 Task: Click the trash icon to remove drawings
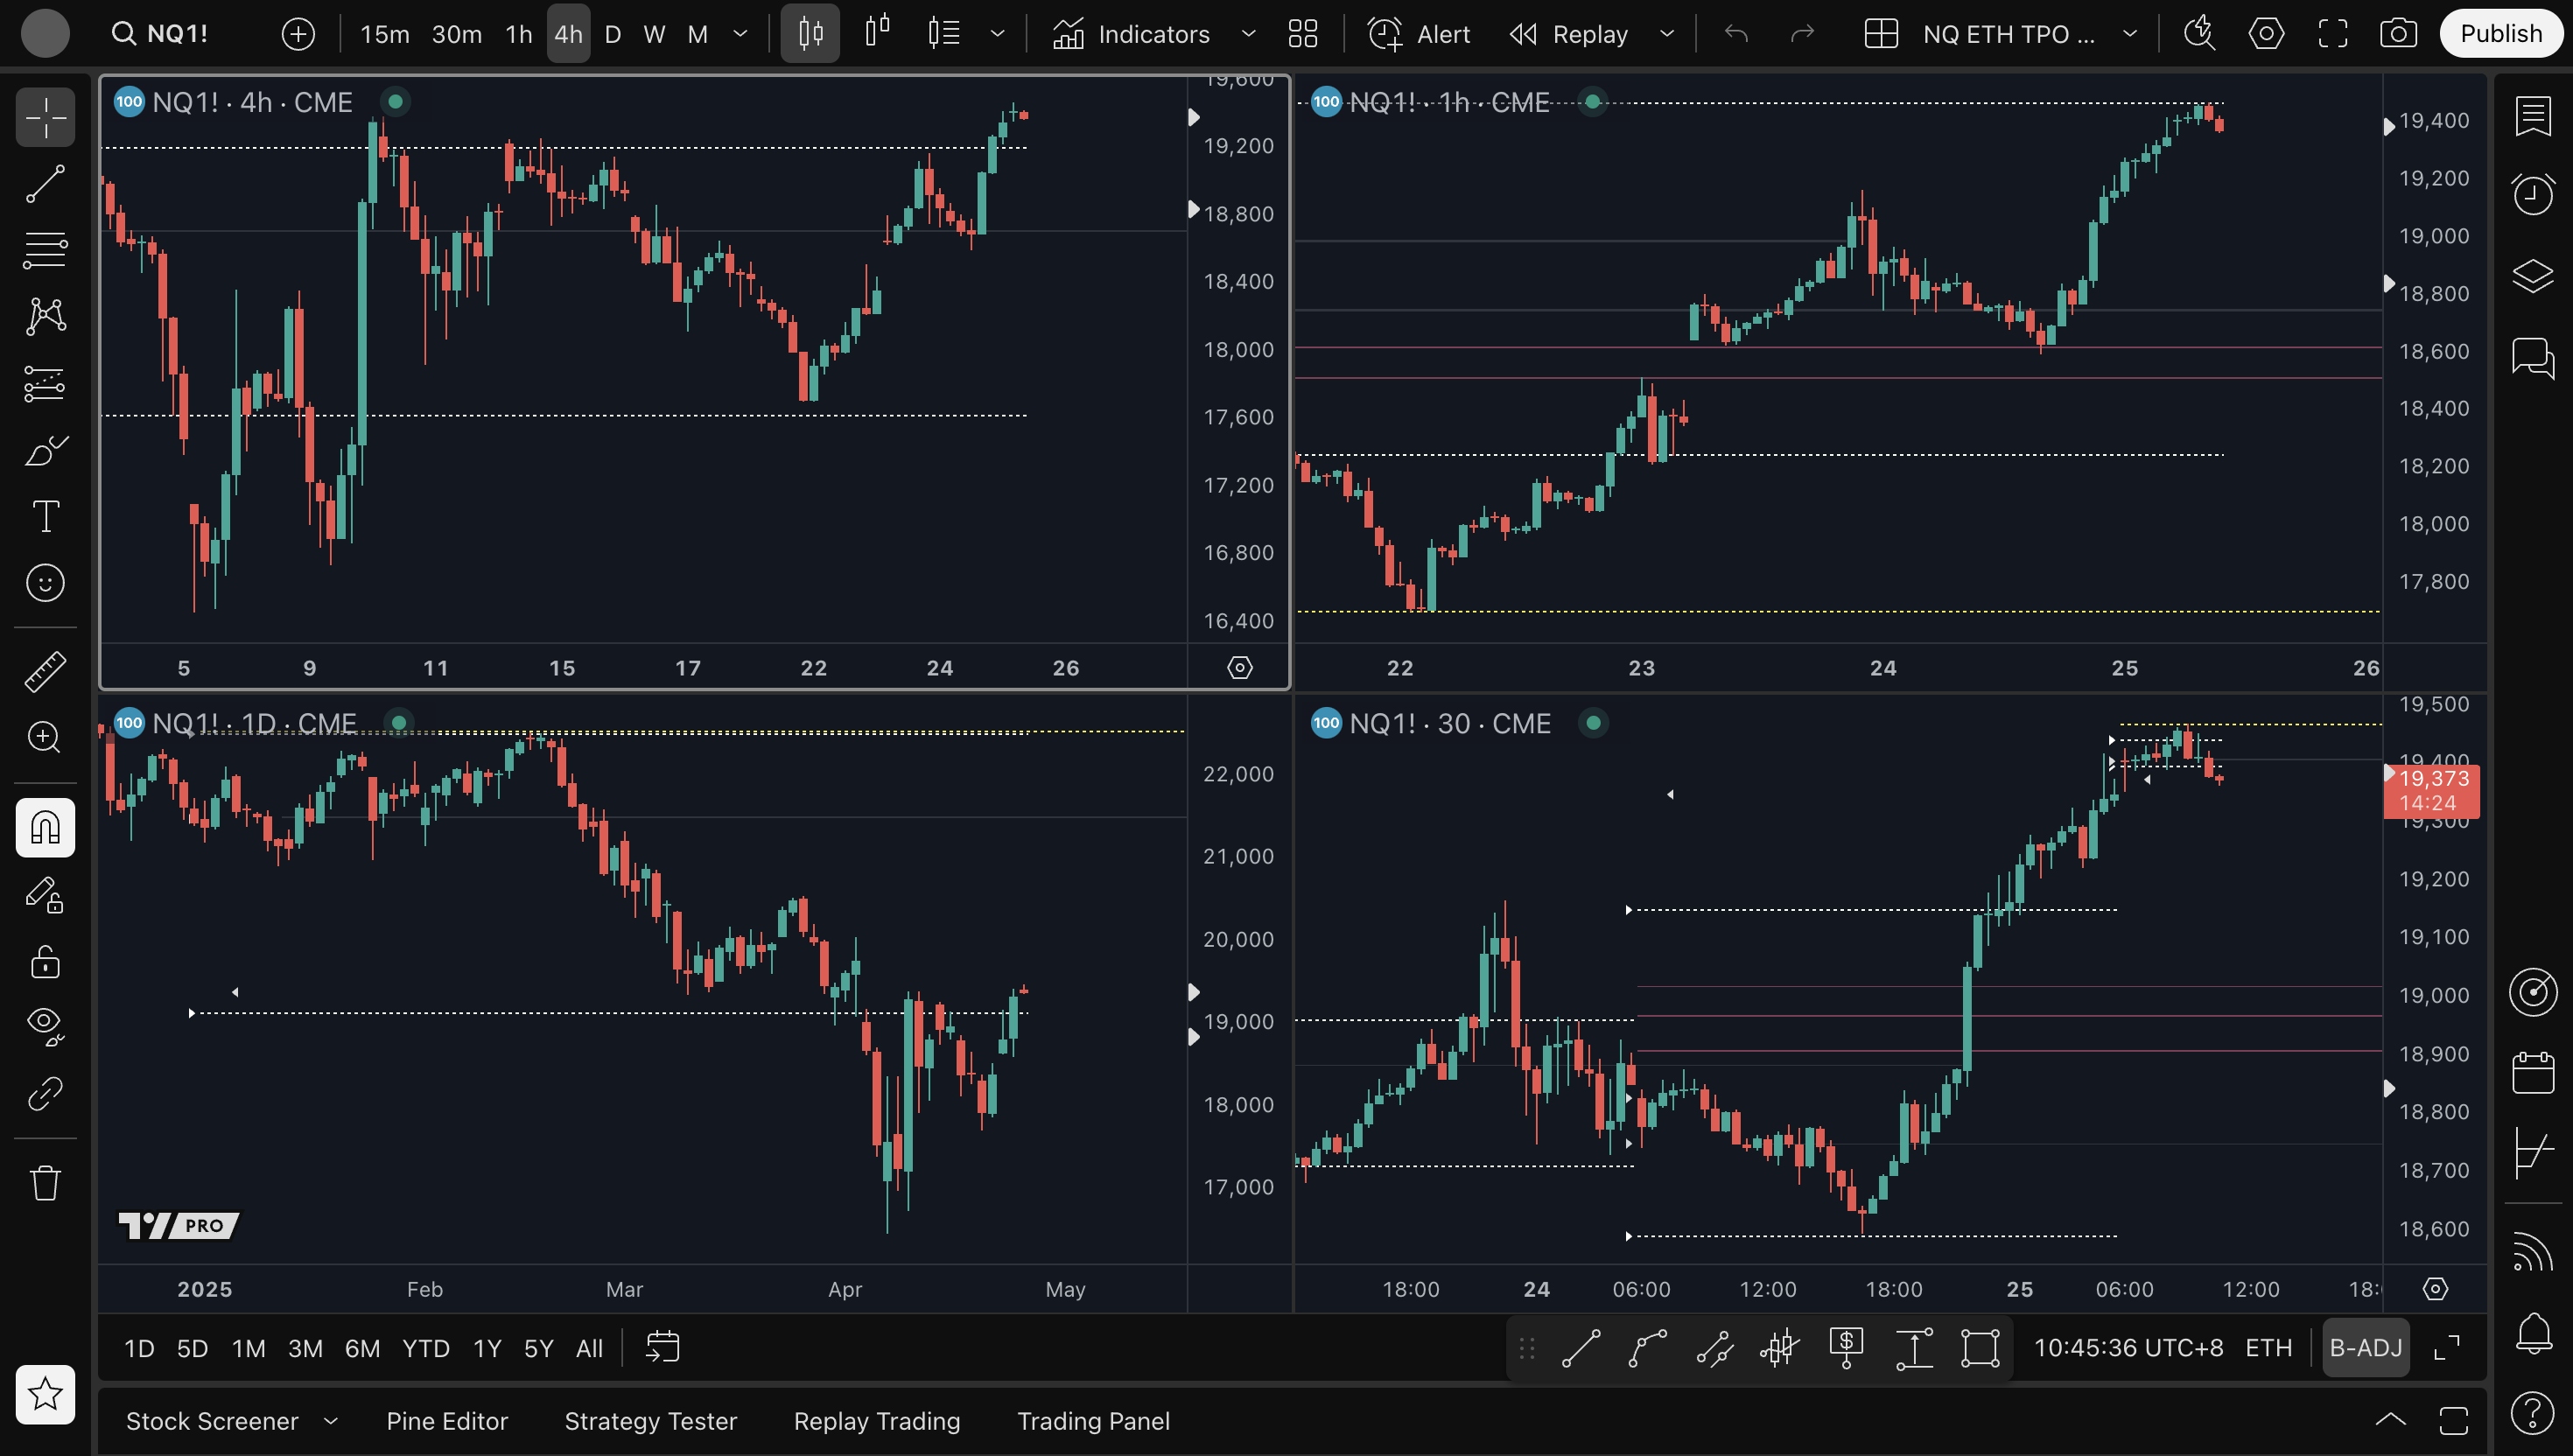click(45, 1183)
